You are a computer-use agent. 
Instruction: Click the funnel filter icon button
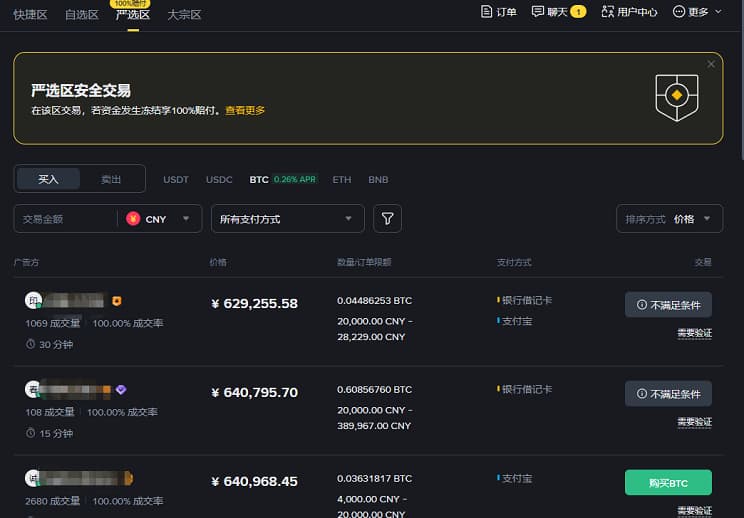[387, 219]
